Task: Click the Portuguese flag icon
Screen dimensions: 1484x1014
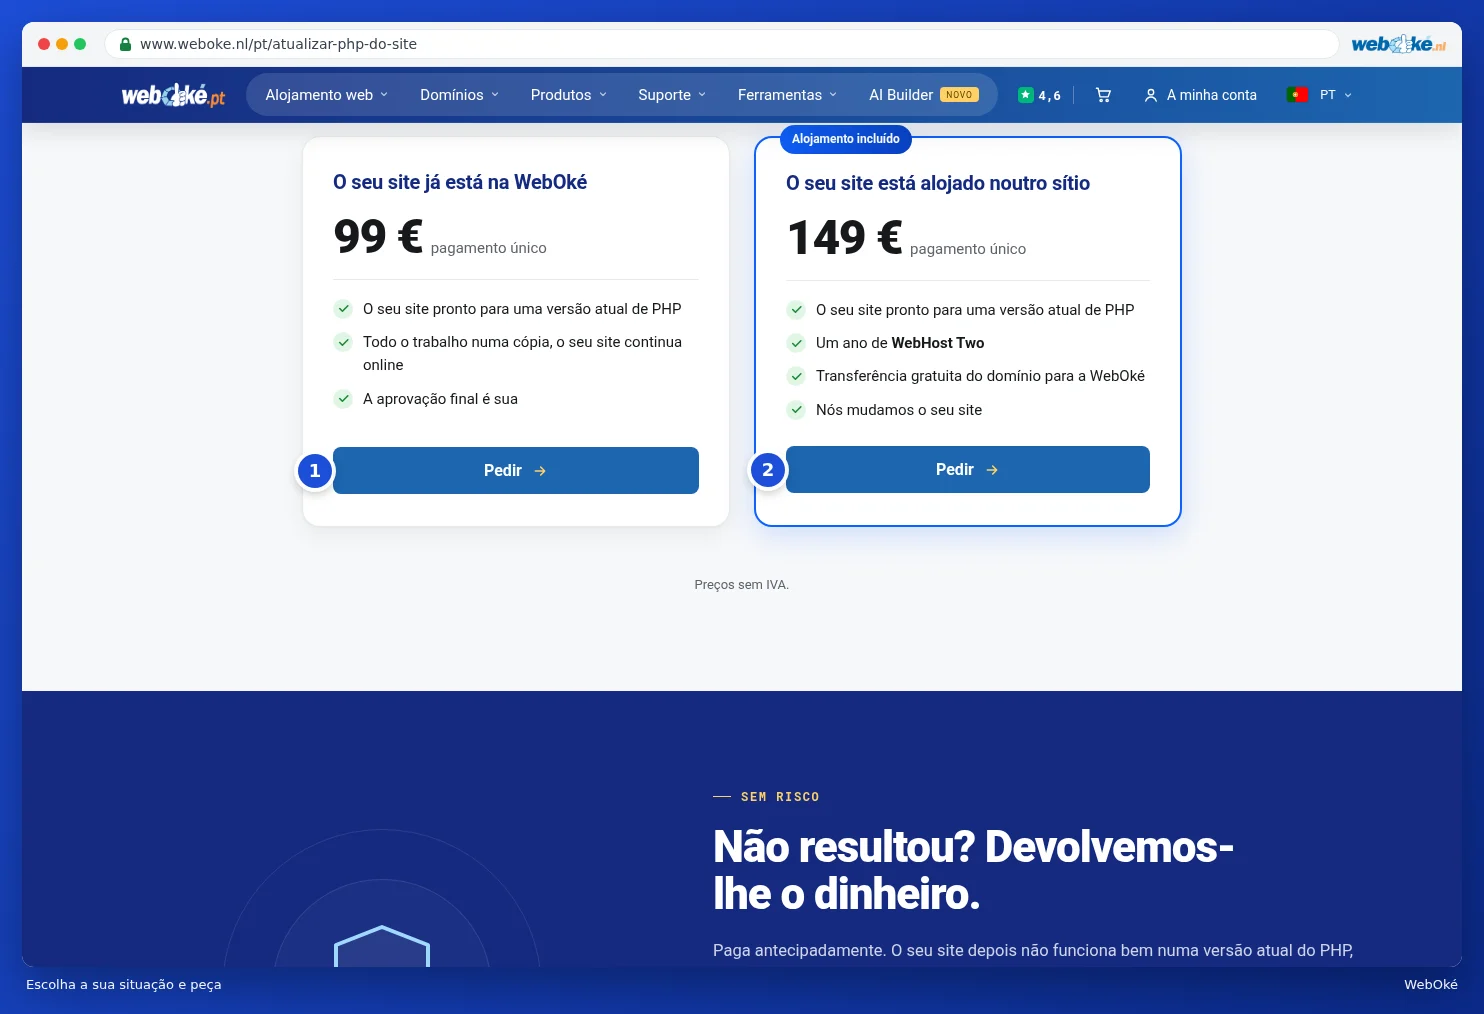Action: (1297, 95)
